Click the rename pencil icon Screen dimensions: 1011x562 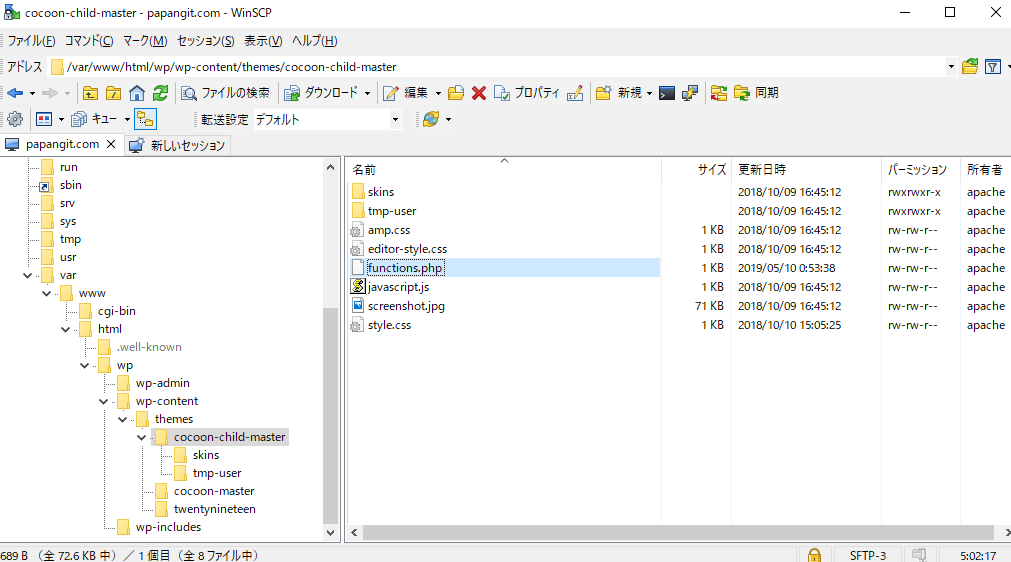[575, 93]
